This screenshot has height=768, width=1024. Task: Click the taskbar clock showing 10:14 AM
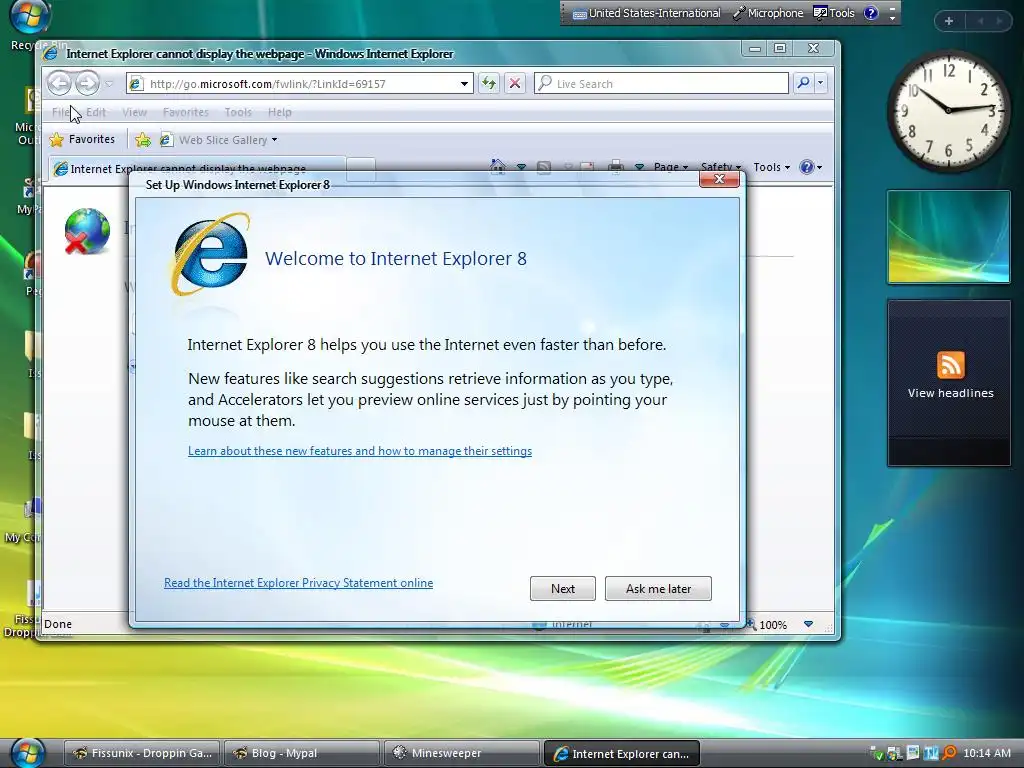click(986, 753)
